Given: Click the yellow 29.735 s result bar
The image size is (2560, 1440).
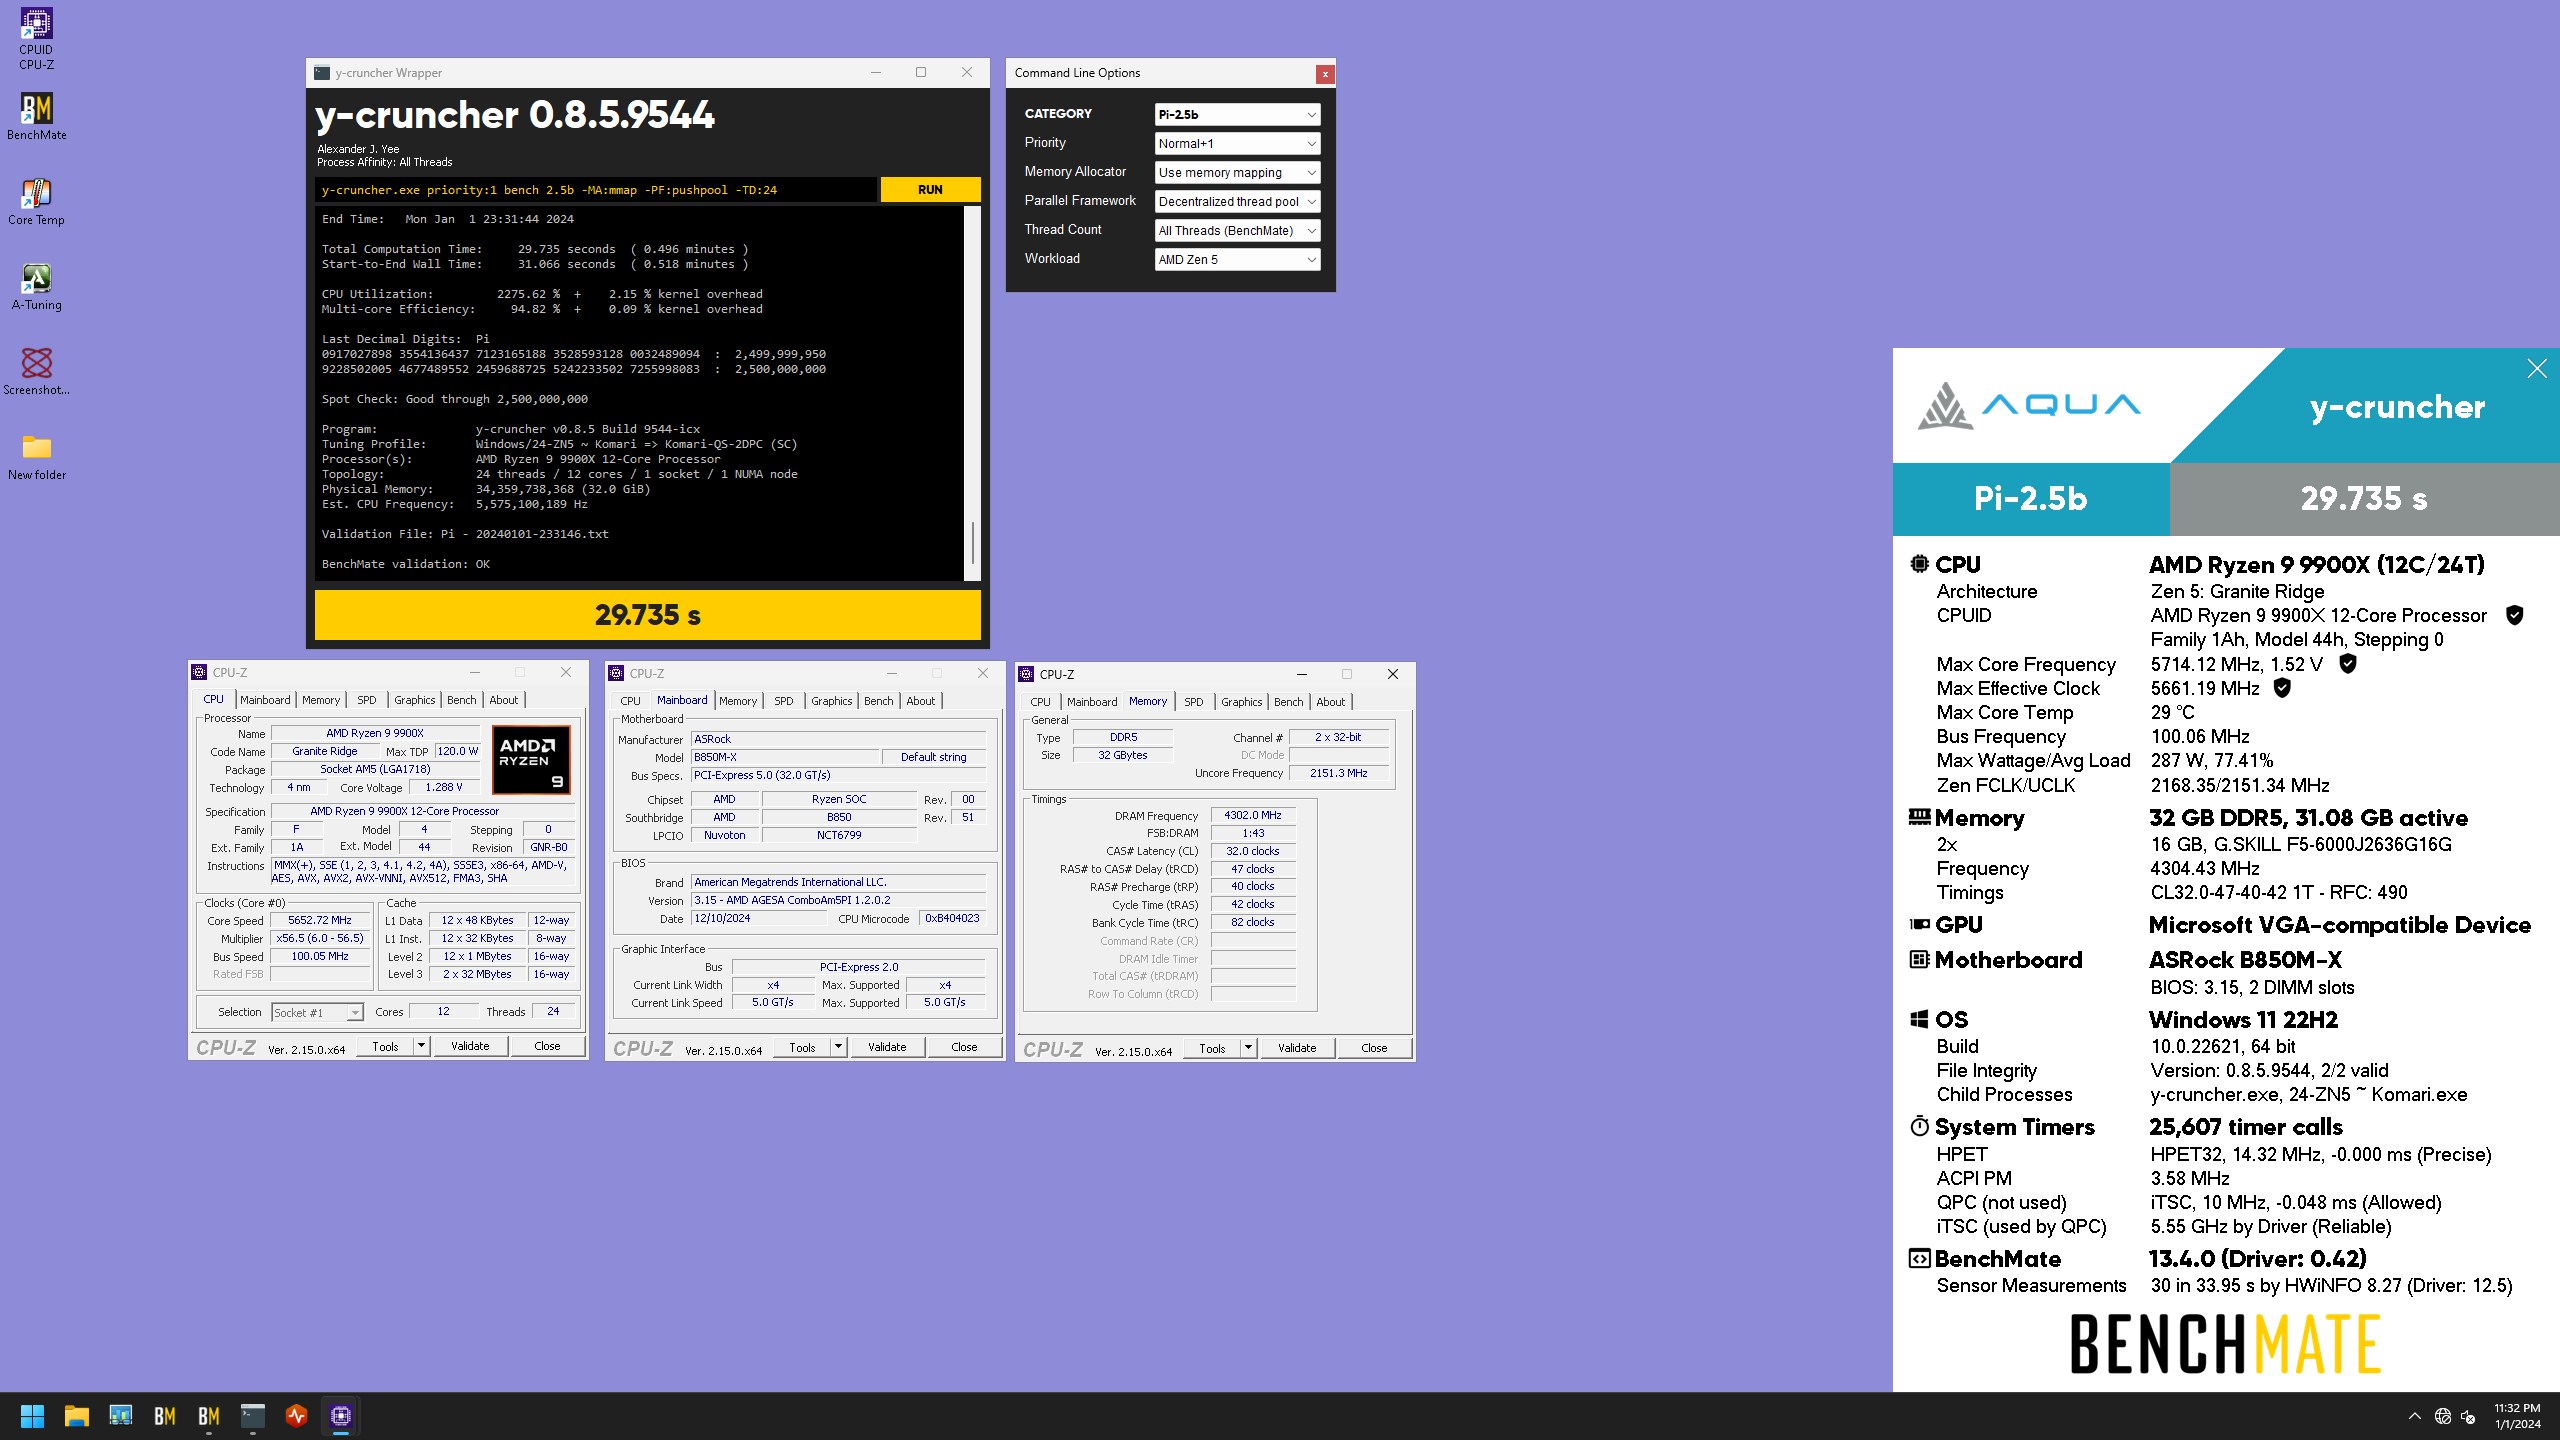Looking at the screenshot, I should (x=647, y=615).
